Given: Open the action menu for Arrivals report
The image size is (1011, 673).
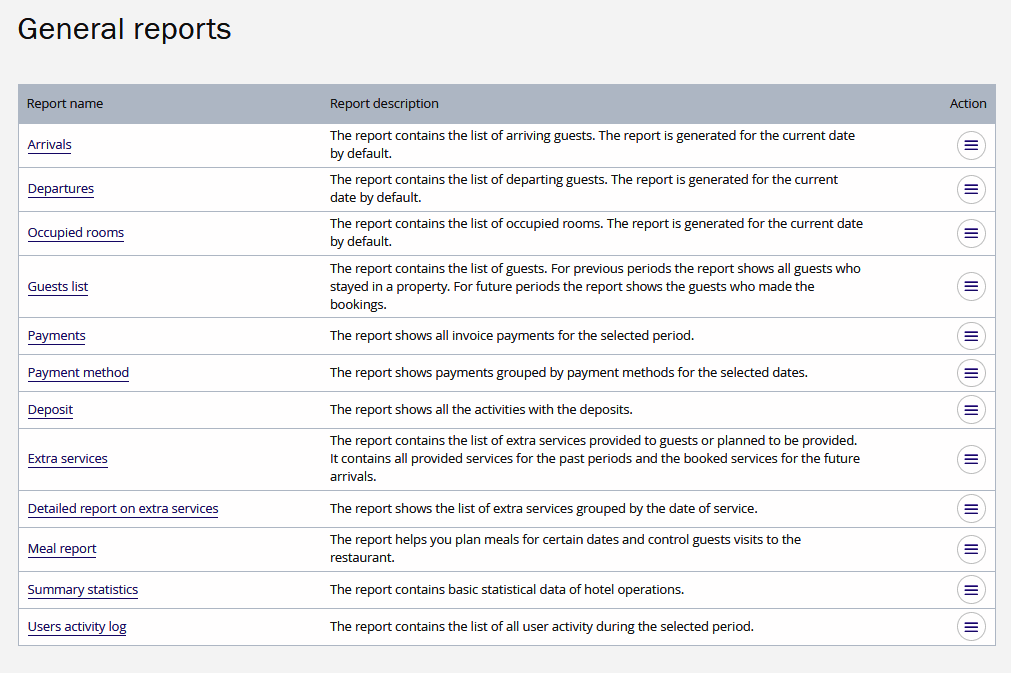Looking at the screenshot, I should [x=970, y=146].
